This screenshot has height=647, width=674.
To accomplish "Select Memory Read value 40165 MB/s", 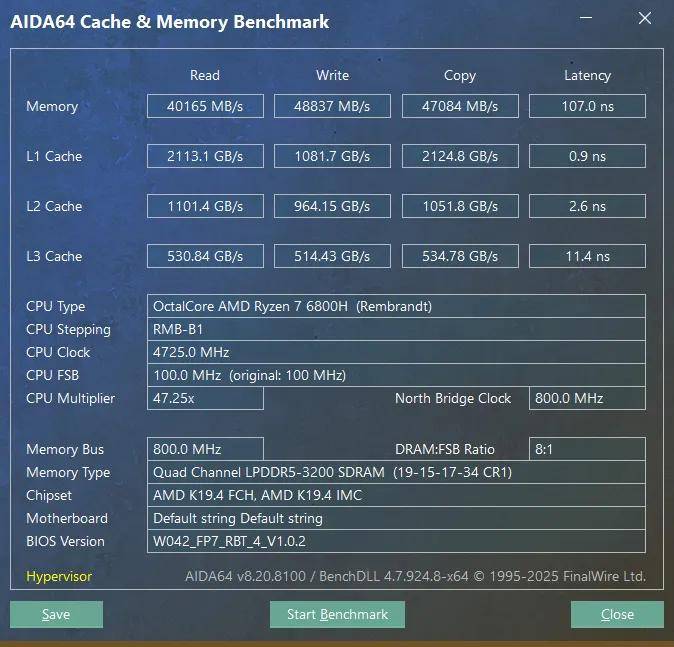I will 205,106.
